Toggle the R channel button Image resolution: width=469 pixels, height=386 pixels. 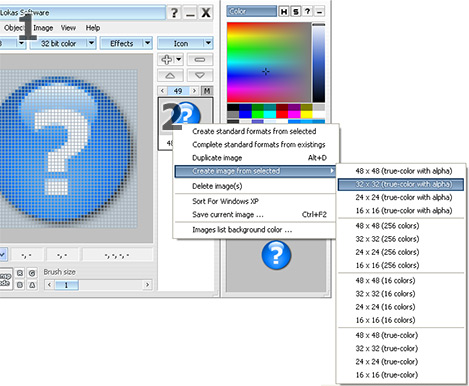pos(20,273)
